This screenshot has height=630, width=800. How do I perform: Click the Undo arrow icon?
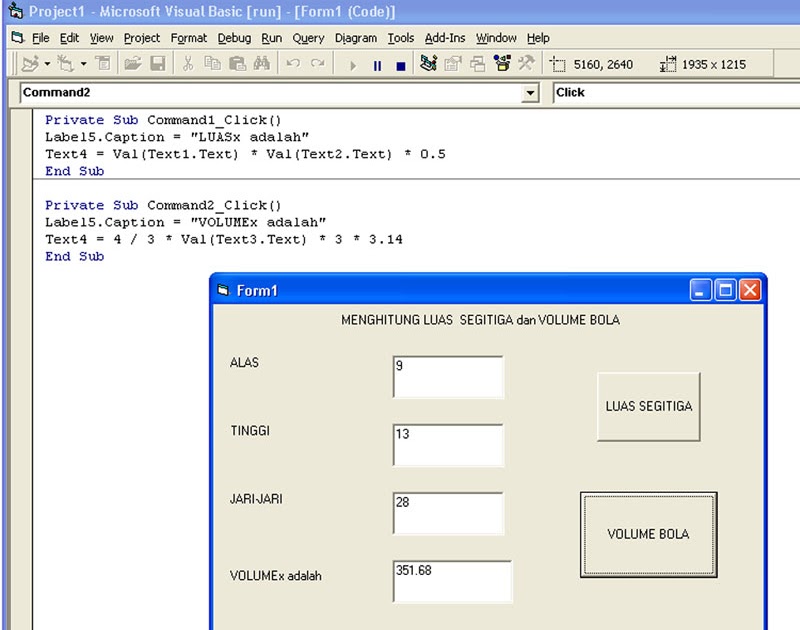pyautogui.click(x=293, y=64)
